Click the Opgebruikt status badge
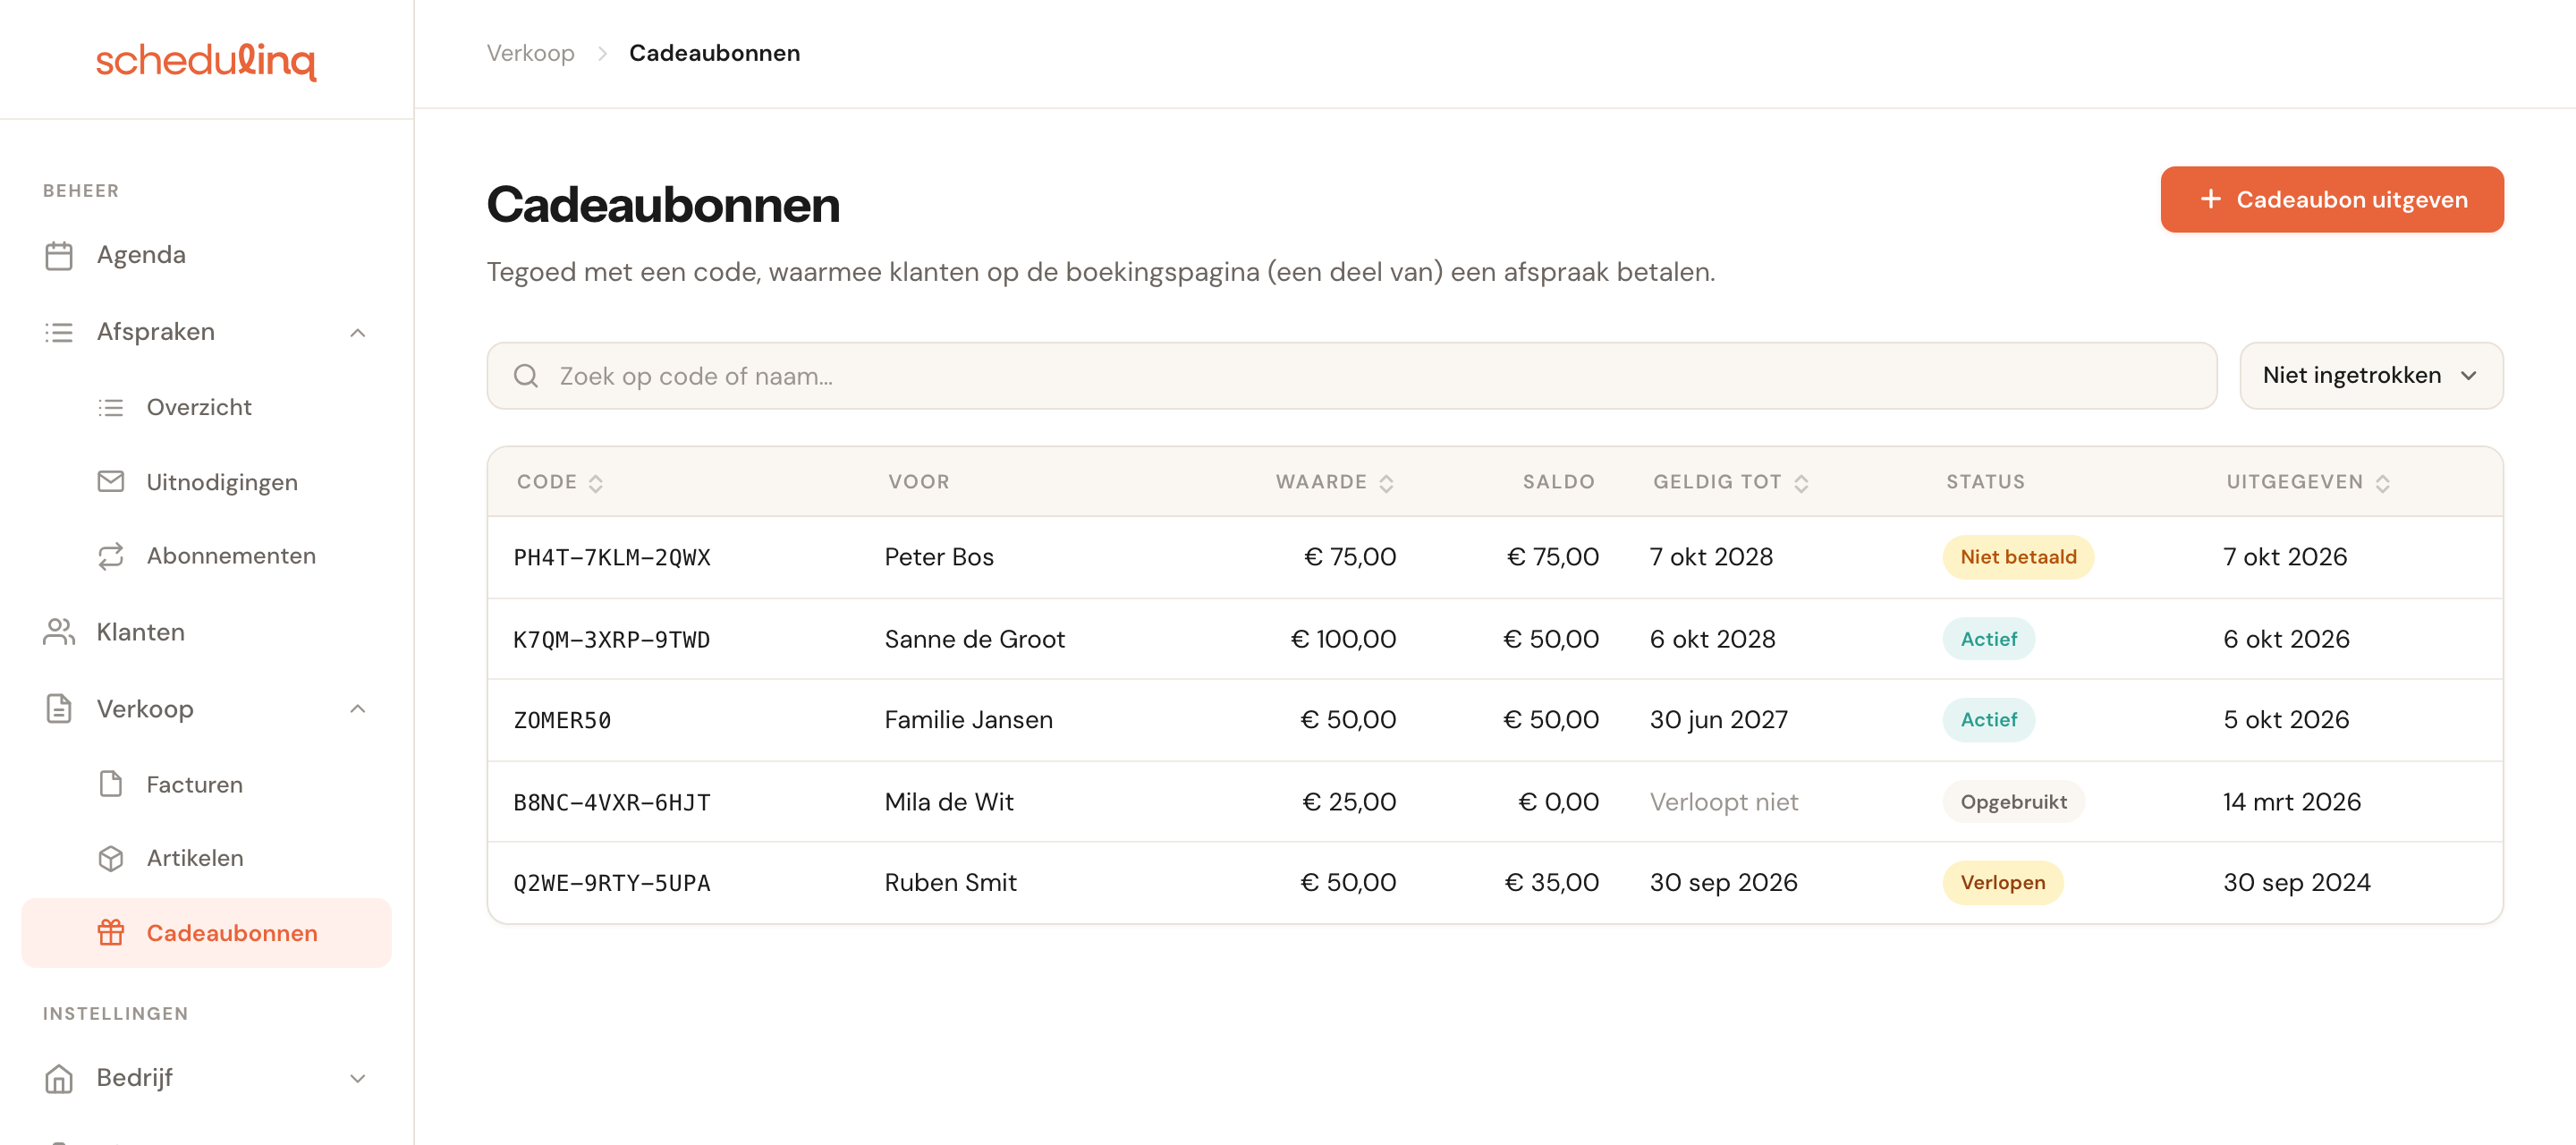Image resolution: width=2576 pixels, height=1145 pixels. (2013, 802)
